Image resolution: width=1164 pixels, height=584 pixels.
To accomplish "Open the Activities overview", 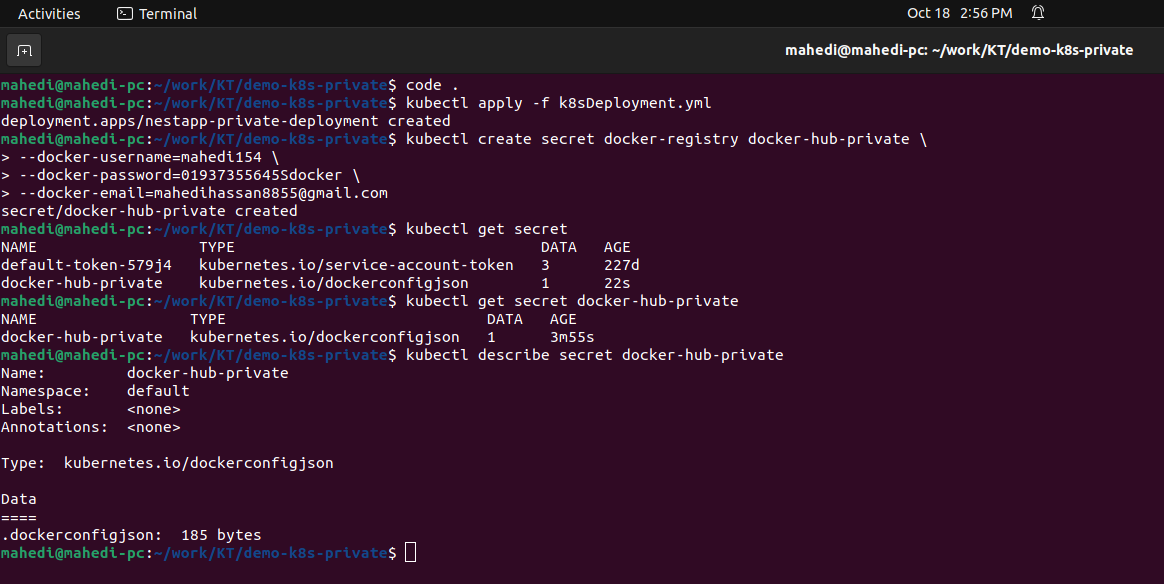I will (49, 13).
